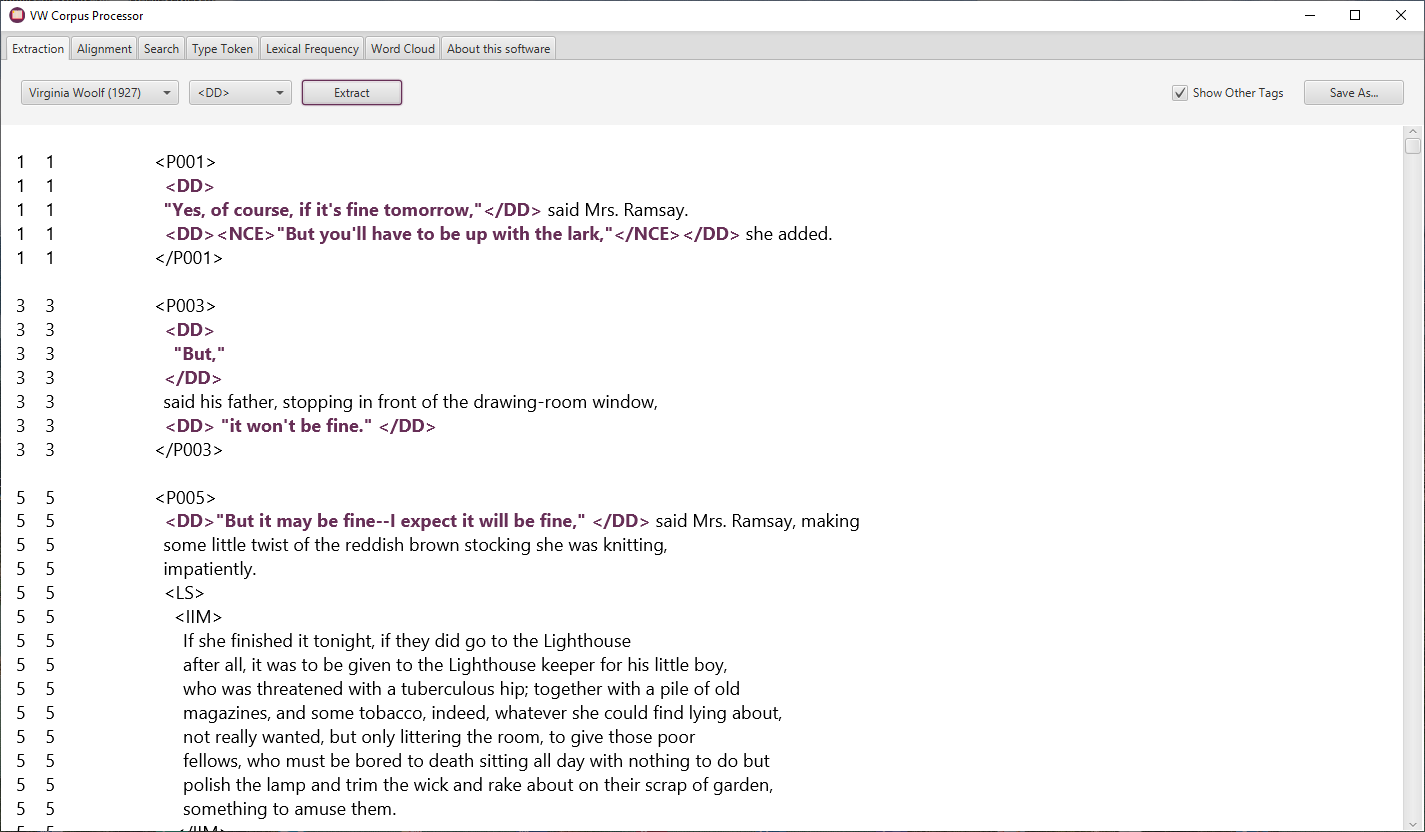This screenshot has height=832, width=1425.
Task: Click the text "But you'll have to be up with the lark,"
Action: pos(444,234)
